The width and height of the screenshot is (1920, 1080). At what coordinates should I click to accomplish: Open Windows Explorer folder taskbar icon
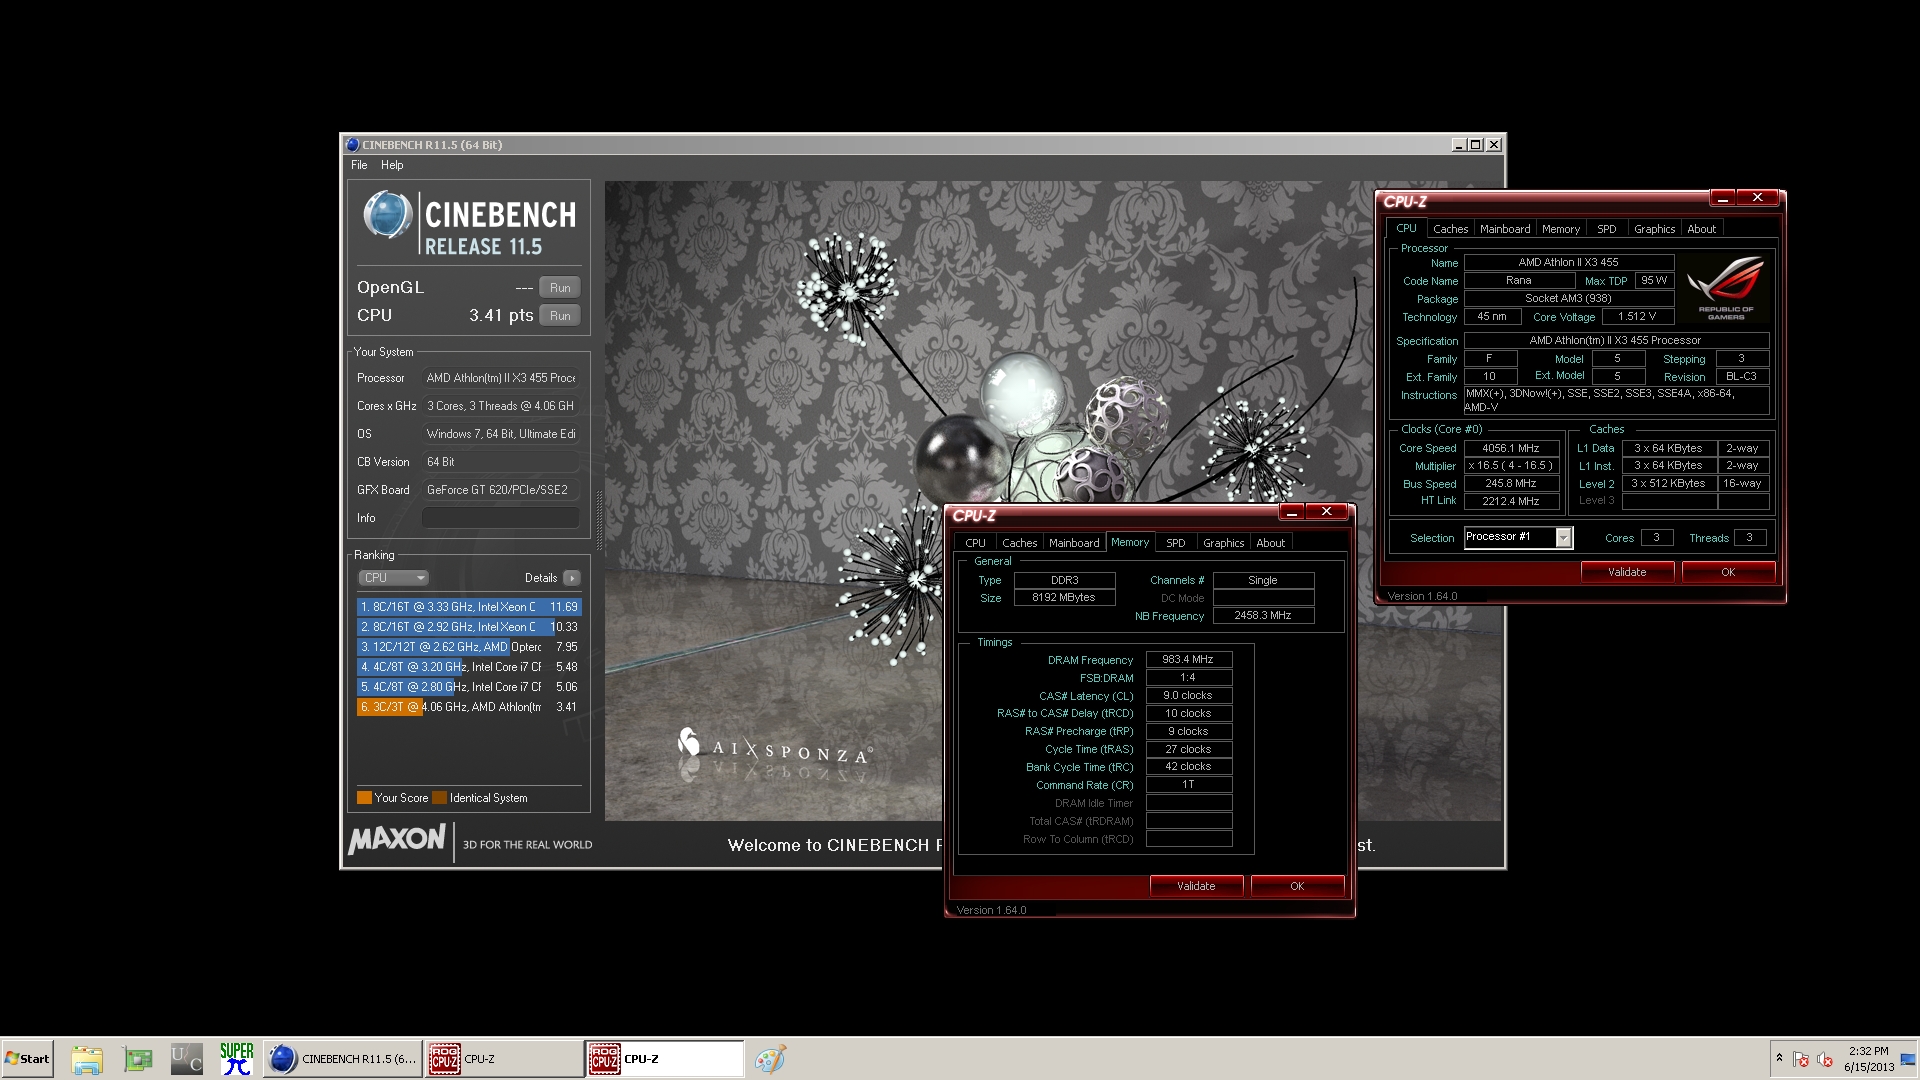tap(87, 1059)
